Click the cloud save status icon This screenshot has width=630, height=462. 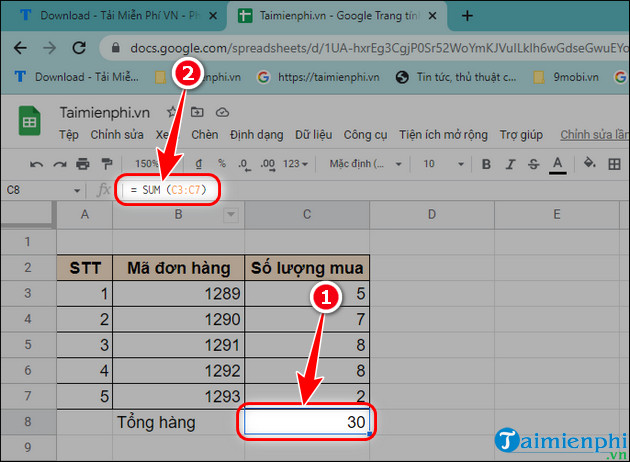(222, 112)
